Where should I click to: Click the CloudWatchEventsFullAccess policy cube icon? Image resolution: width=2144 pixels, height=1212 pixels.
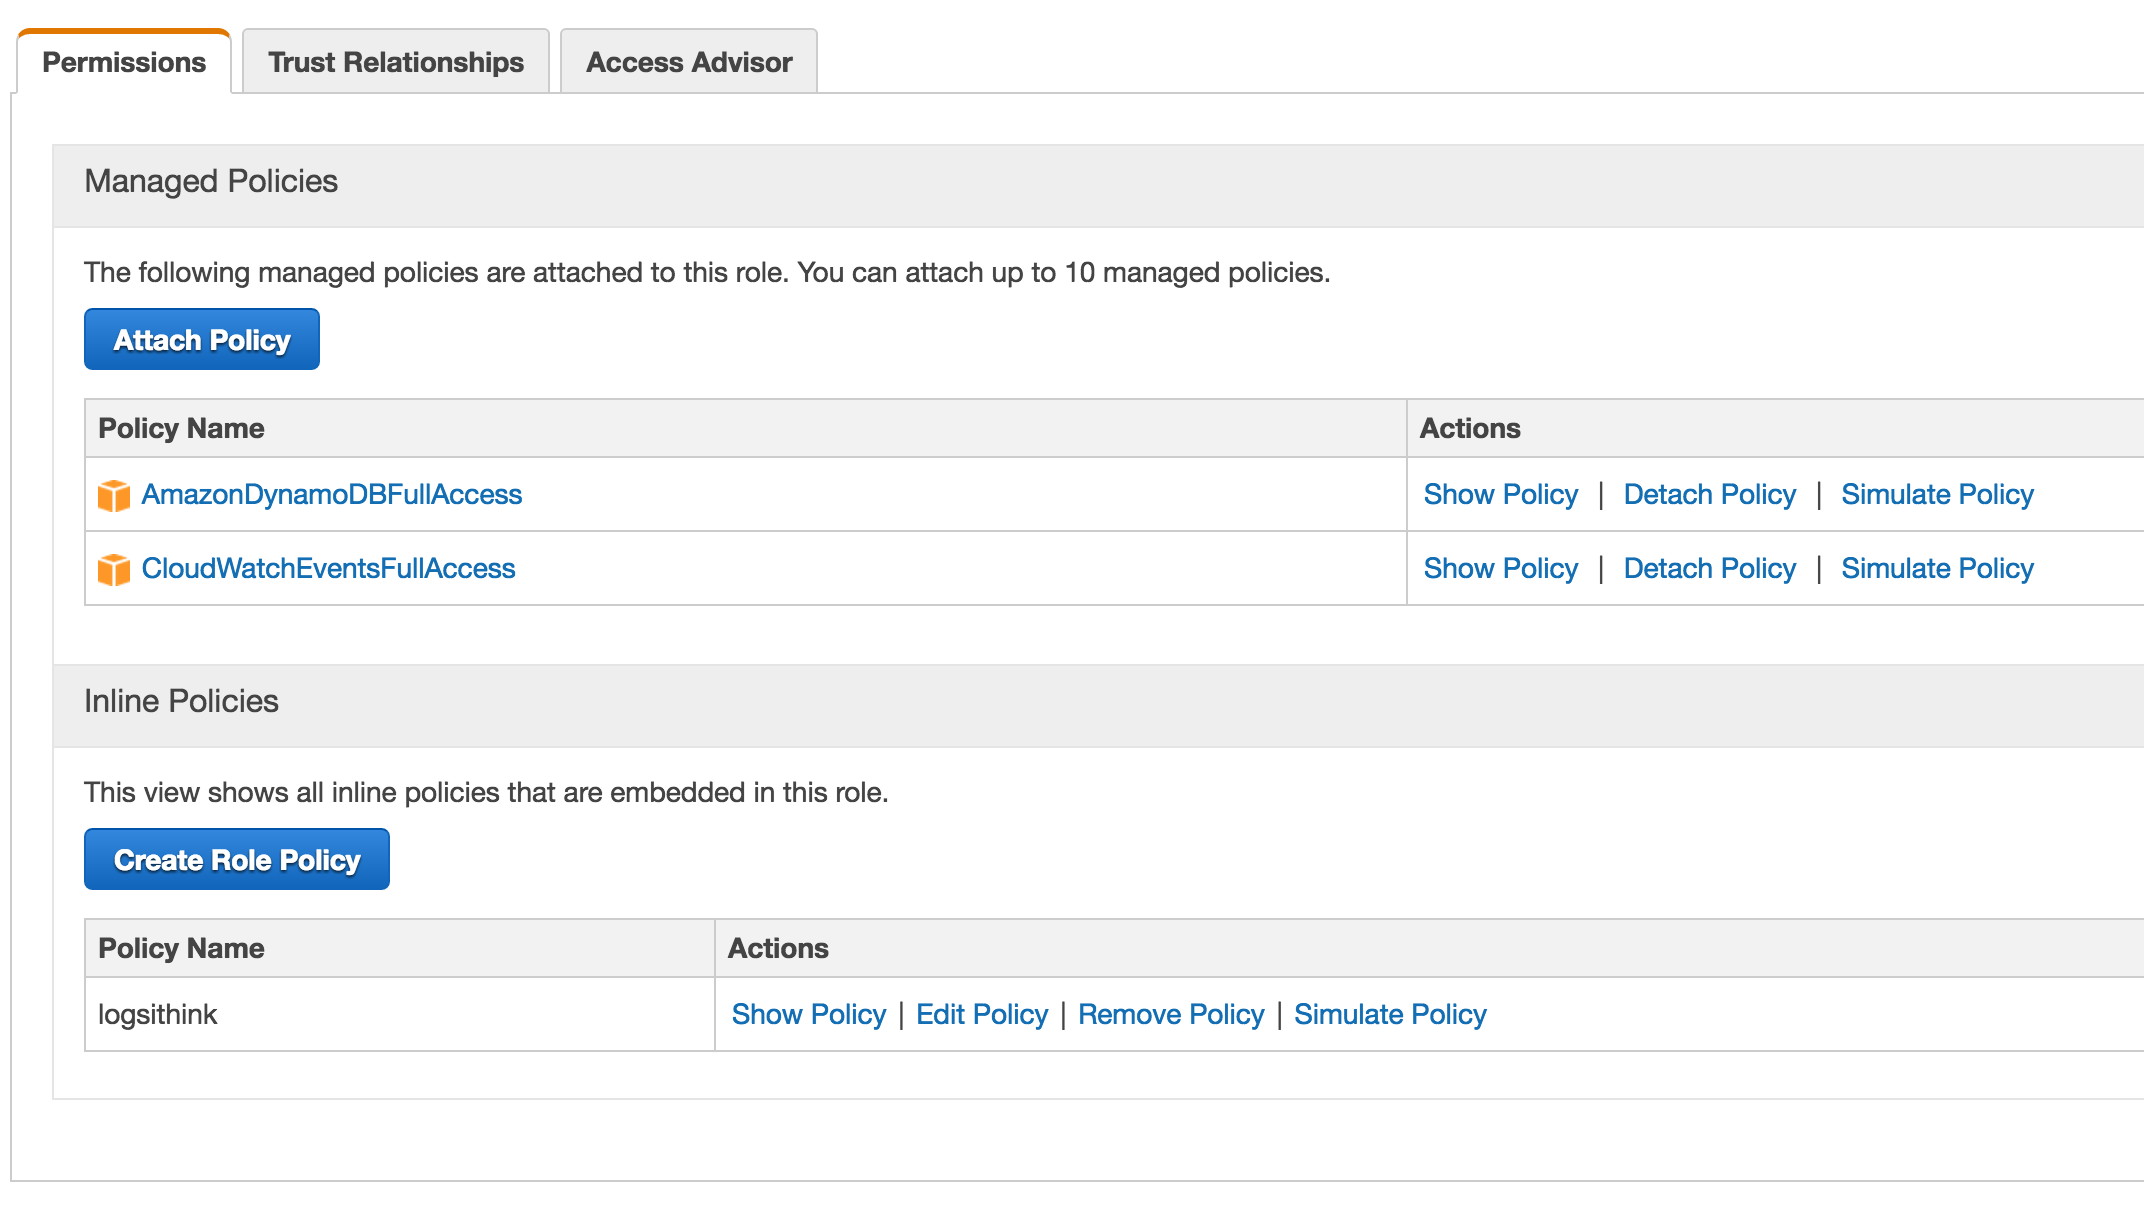coord(114,569)
